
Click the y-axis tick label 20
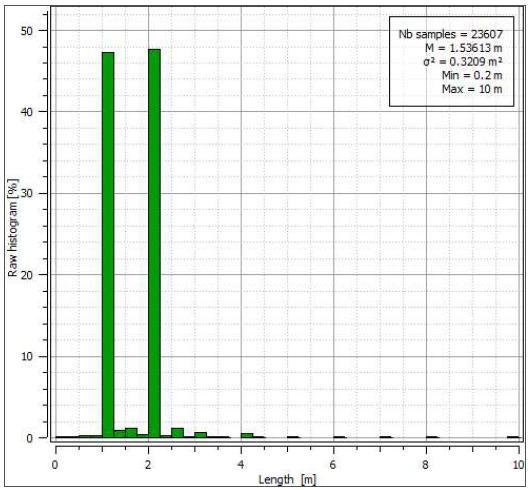(x=27, y=275)
